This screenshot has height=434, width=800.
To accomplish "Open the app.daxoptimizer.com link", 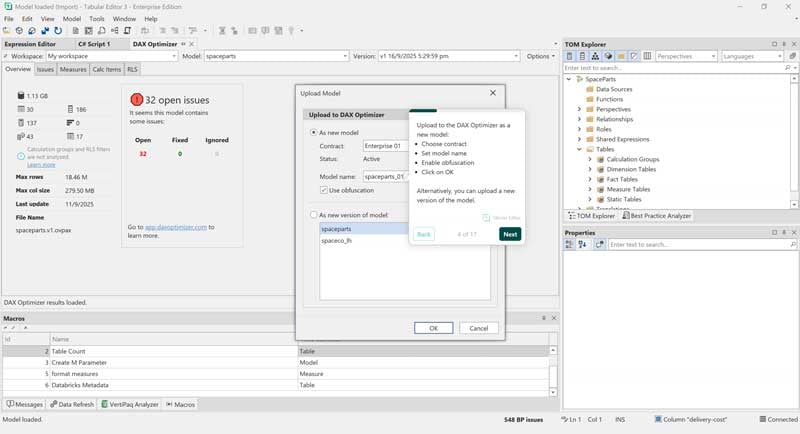I will point(176,227).
